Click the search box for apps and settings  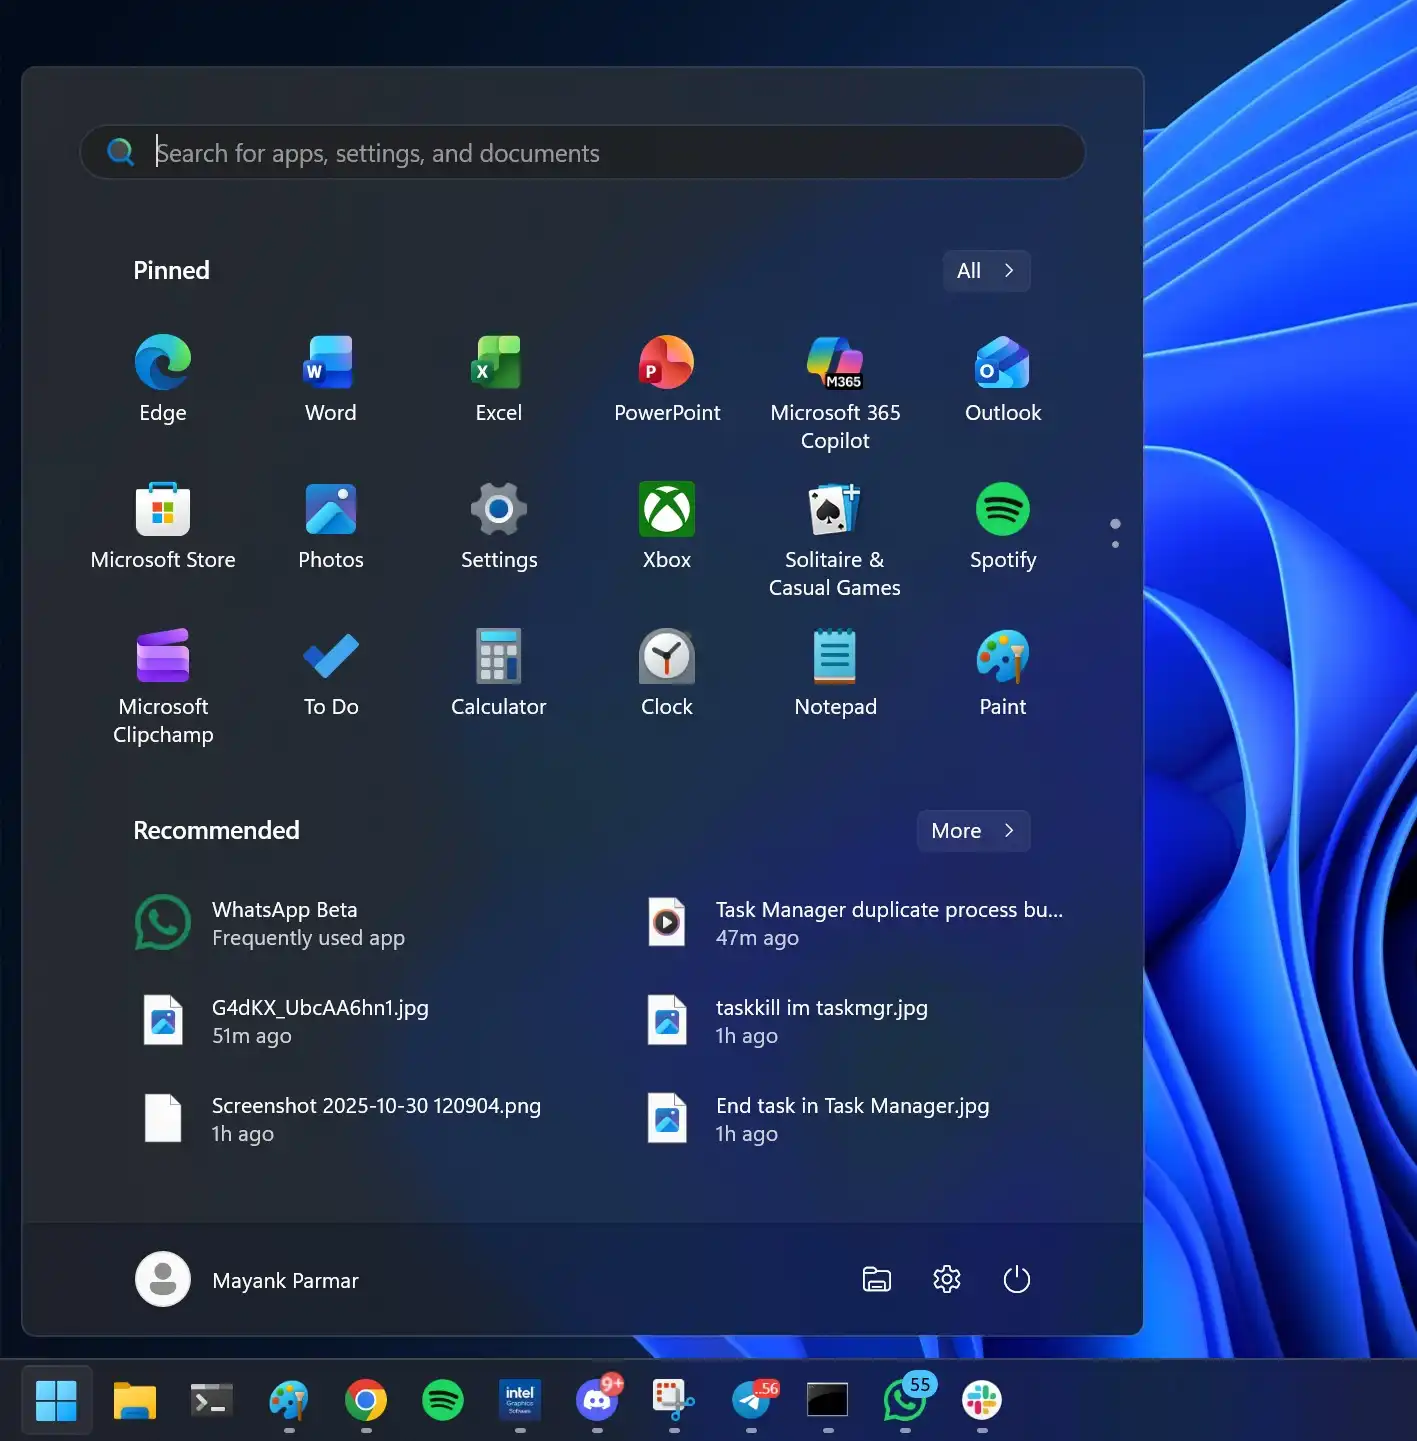click(x=600, y=153)
